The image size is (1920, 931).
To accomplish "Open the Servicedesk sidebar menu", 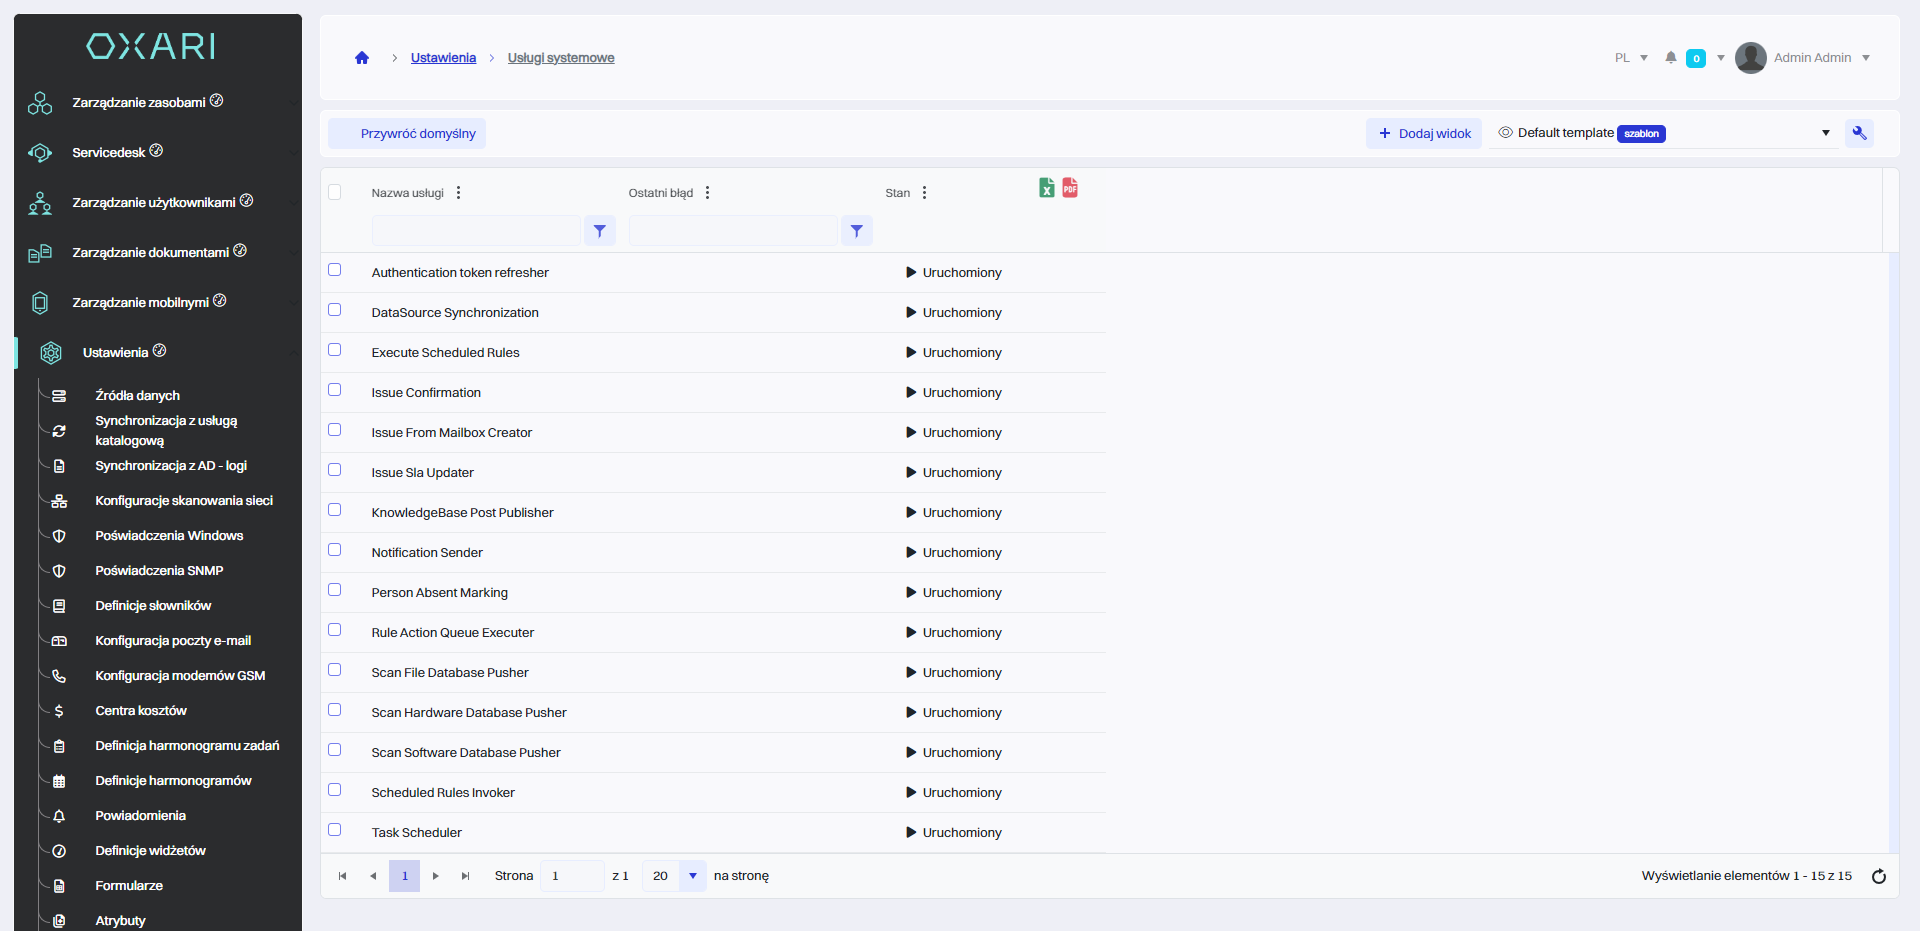I will (x=109, y=153).
